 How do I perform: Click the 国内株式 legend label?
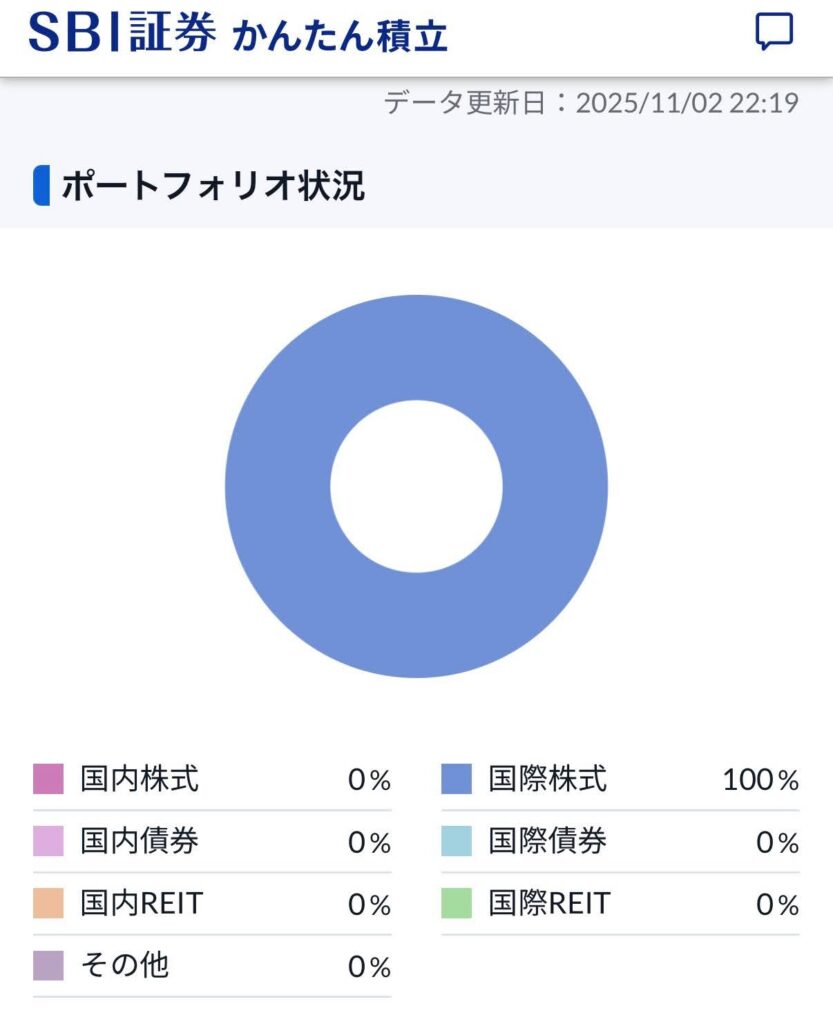coord(140,779)
